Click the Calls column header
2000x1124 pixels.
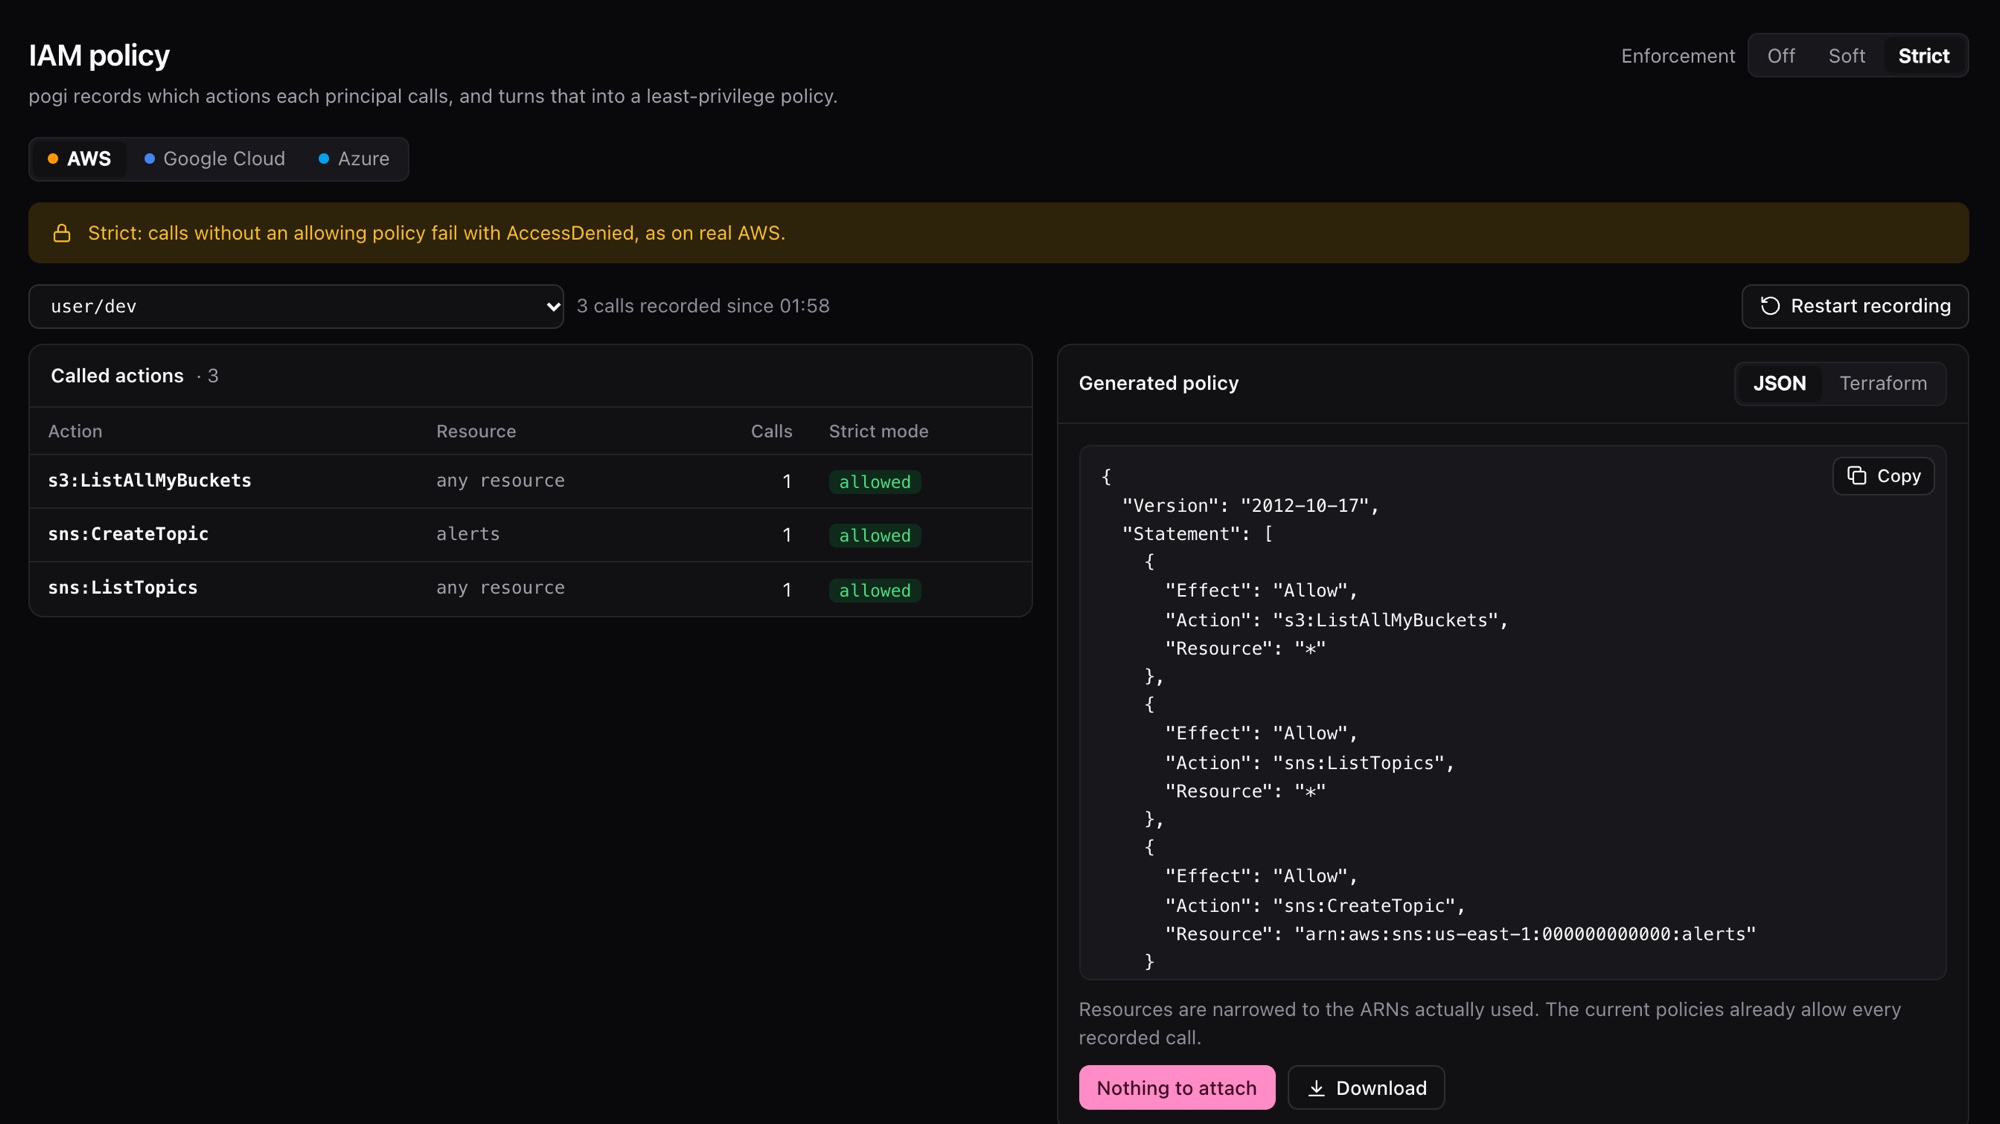771,431
